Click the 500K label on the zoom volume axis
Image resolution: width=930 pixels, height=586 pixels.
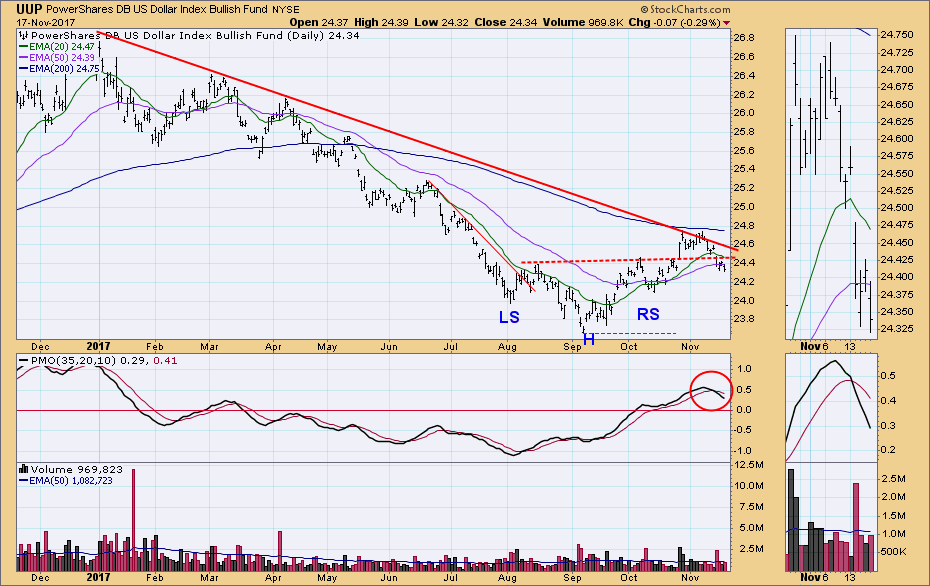click(893, 552)
